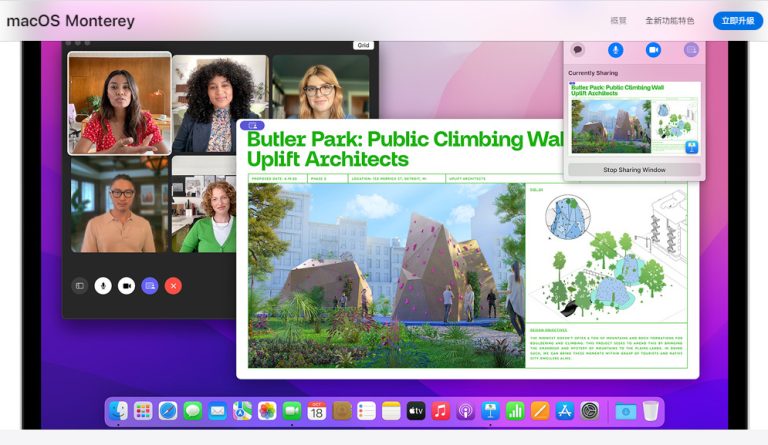Mute the microphone in FaceTime call controls
The image size is (768, 445).
103,286
